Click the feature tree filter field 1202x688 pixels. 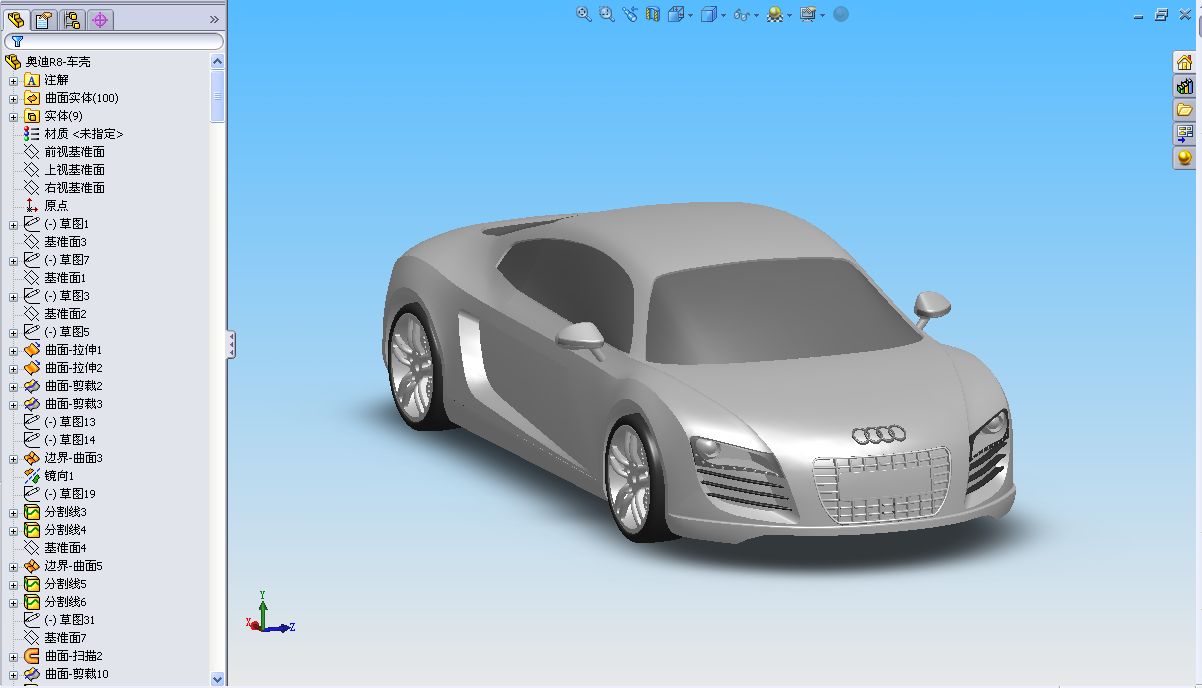click(114, 42)
